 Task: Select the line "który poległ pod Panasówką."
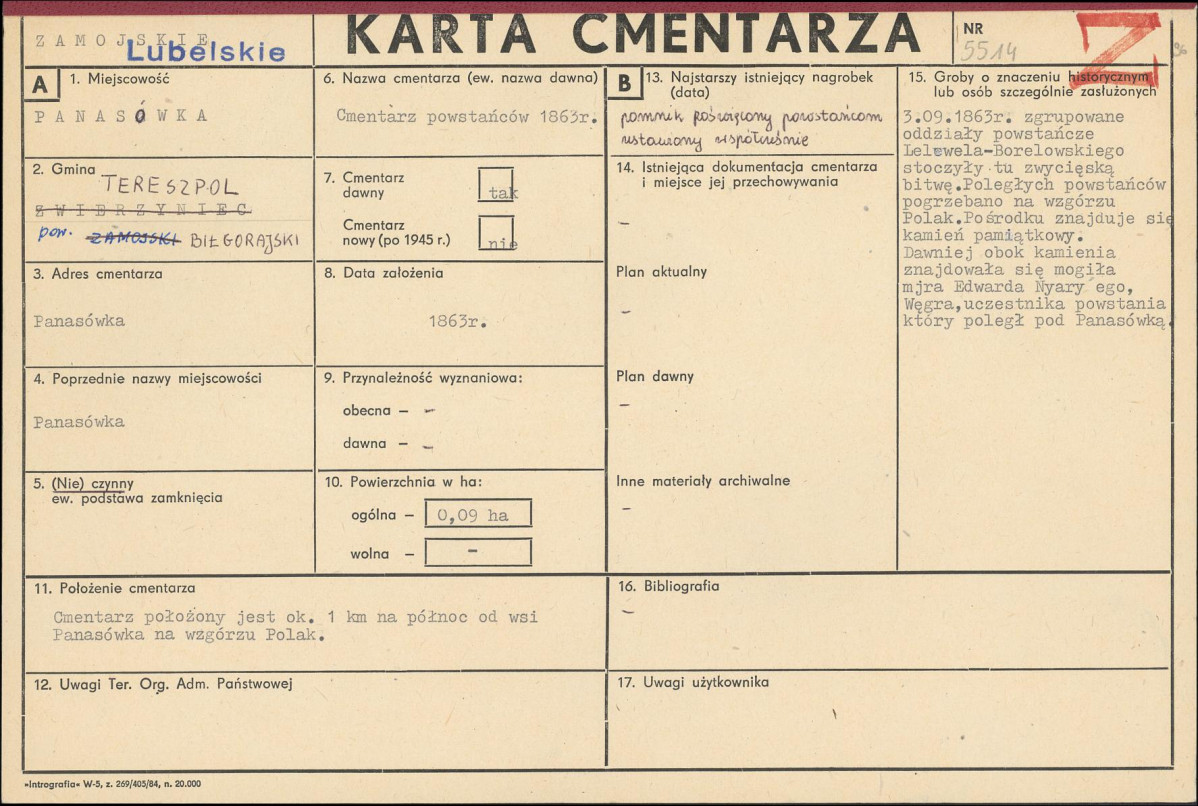(x=1036, y=320)
